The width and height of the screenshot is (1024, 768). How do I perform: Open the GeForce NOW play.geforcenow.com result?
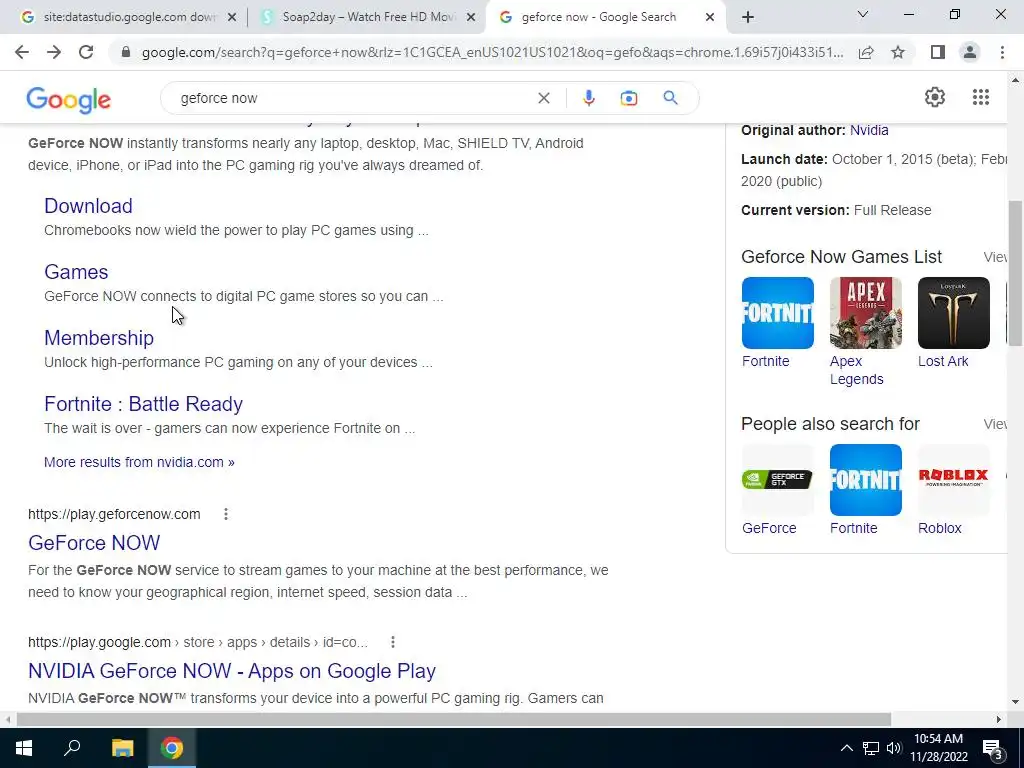[94, 543]
